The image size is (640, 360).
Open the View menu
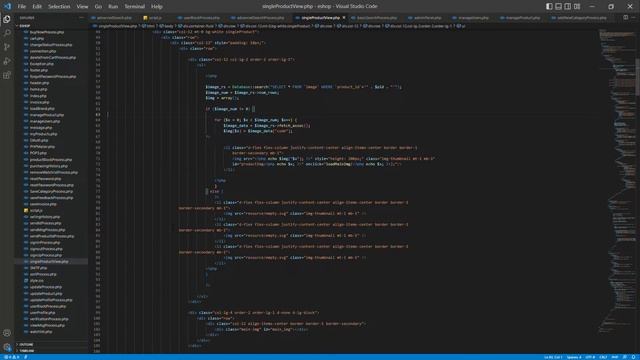[x=82, y=7]
